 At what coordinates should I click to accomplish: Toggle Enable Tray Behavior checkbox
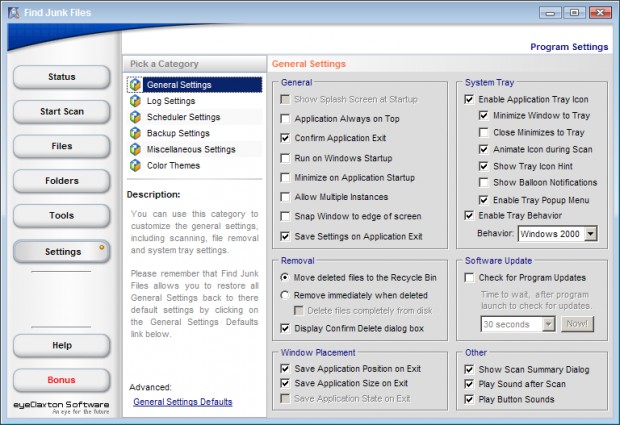click(469, 215)
